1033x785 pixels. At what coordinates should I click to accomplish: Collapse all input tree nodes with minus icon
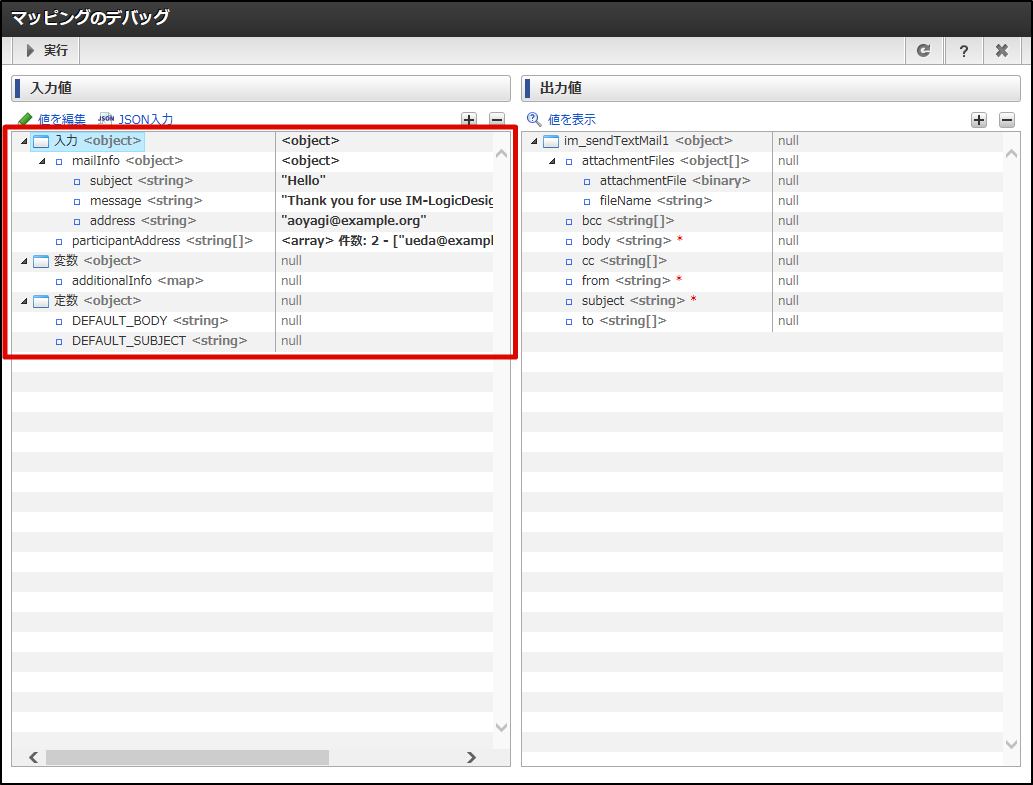click(x=497, y=120)
